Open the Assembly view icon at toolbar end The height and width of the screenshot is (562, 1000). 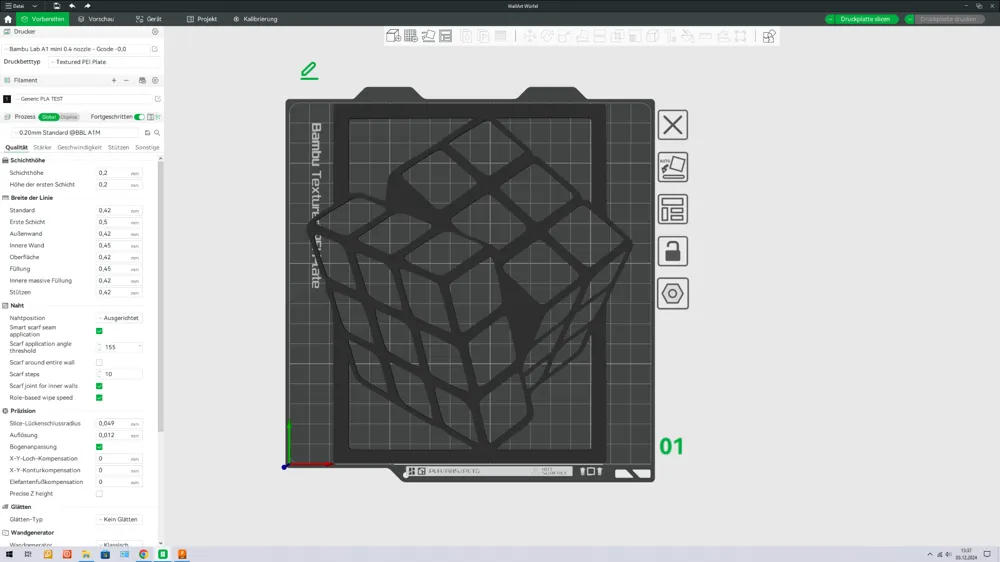[x=768, y=36]
